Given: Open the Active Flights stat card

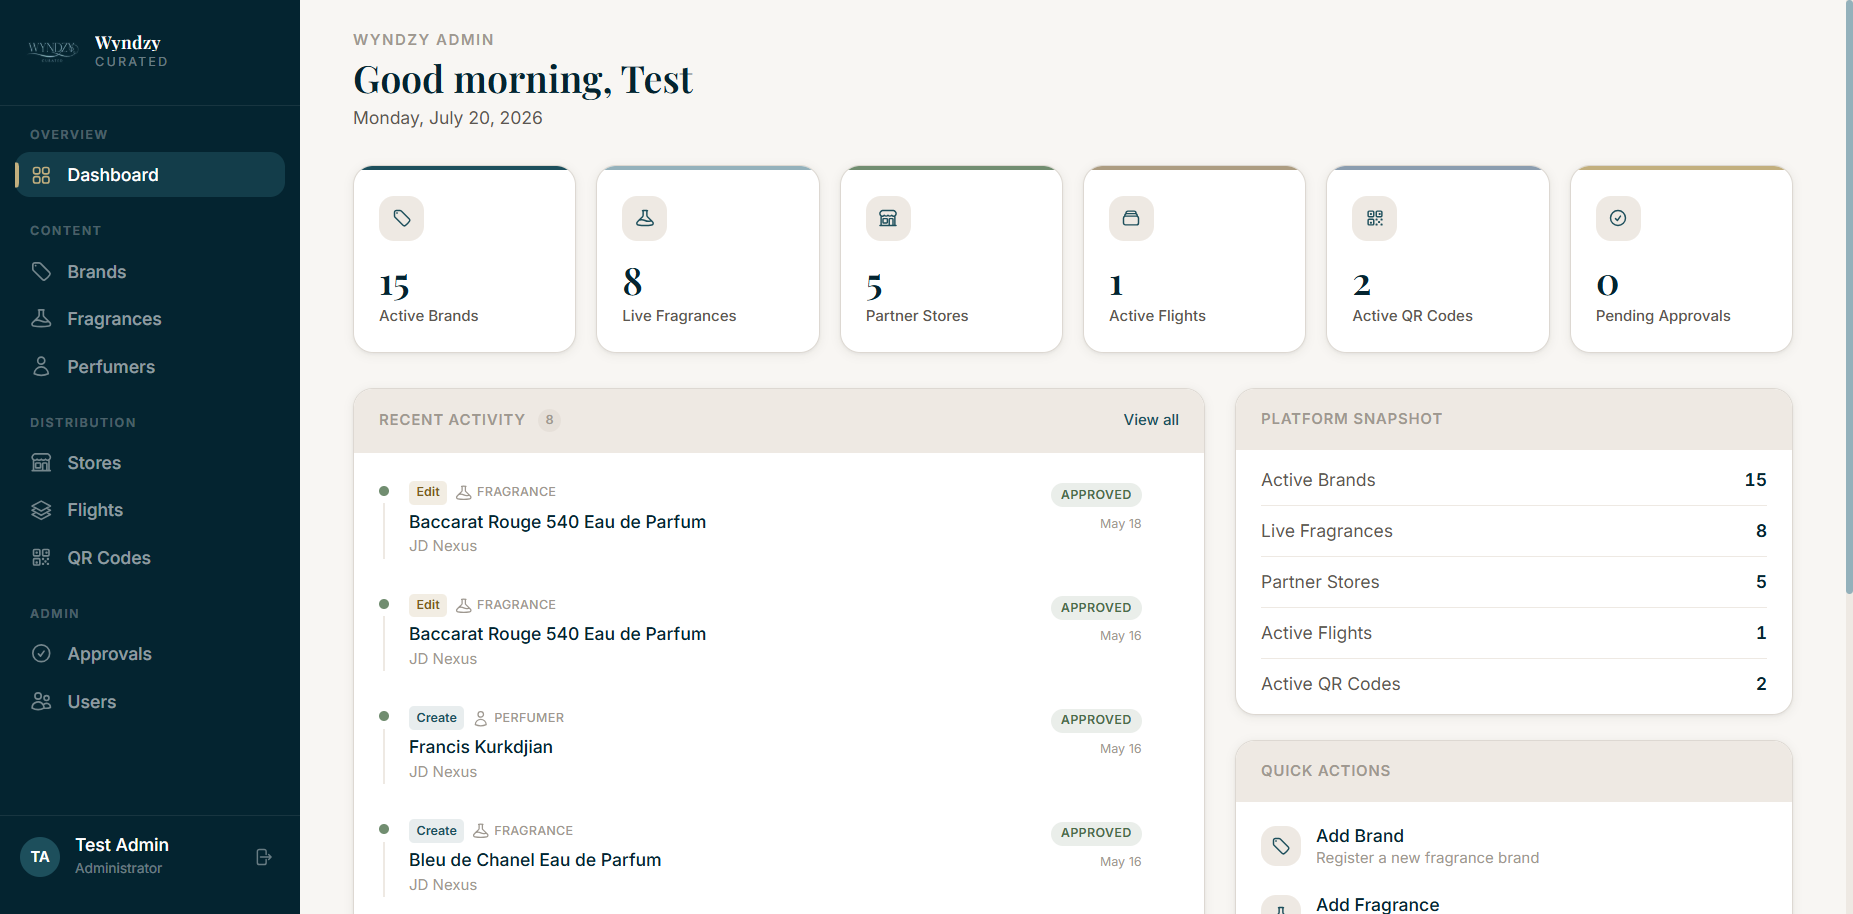Looking at the screenshot, I should (x=1194, y=259).
